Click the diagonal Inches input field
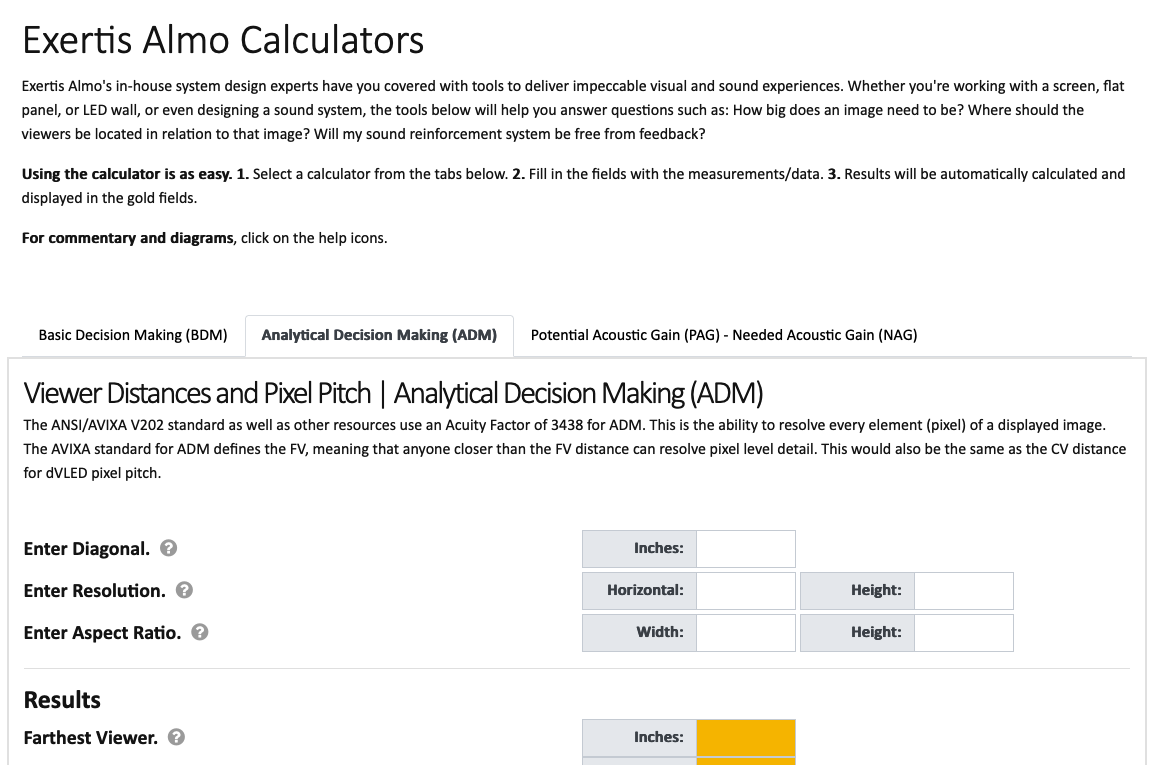 coord(746,548)
